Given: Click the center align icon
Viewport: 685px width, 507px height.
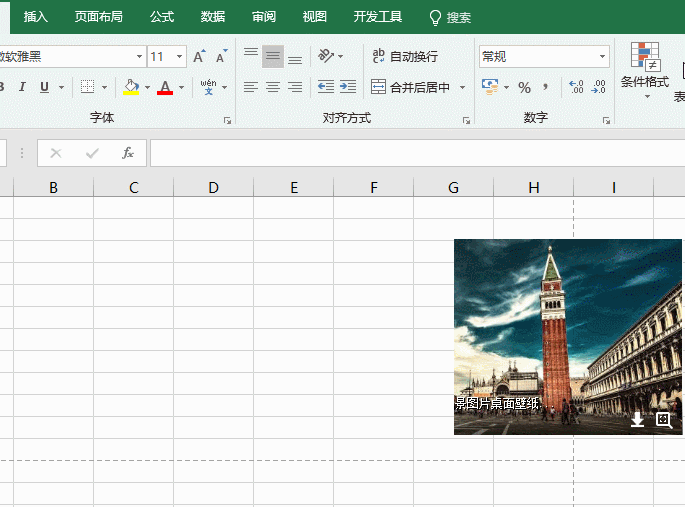Looking at the screenshot, I should 272,88.
